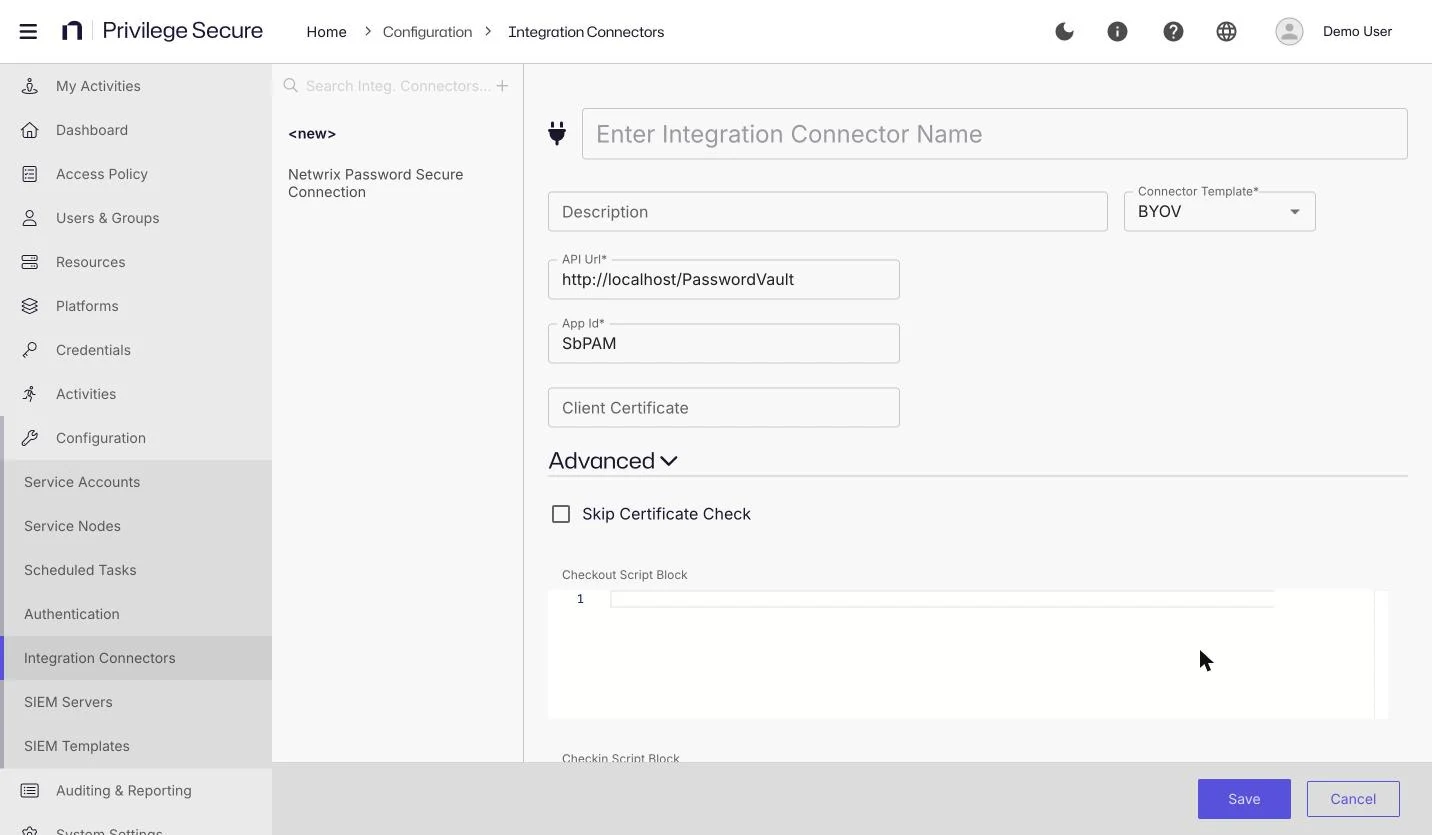This screenshot has height=835, width=1432.
Task: Click the plus icon to add connector
Action: point(502,86)
